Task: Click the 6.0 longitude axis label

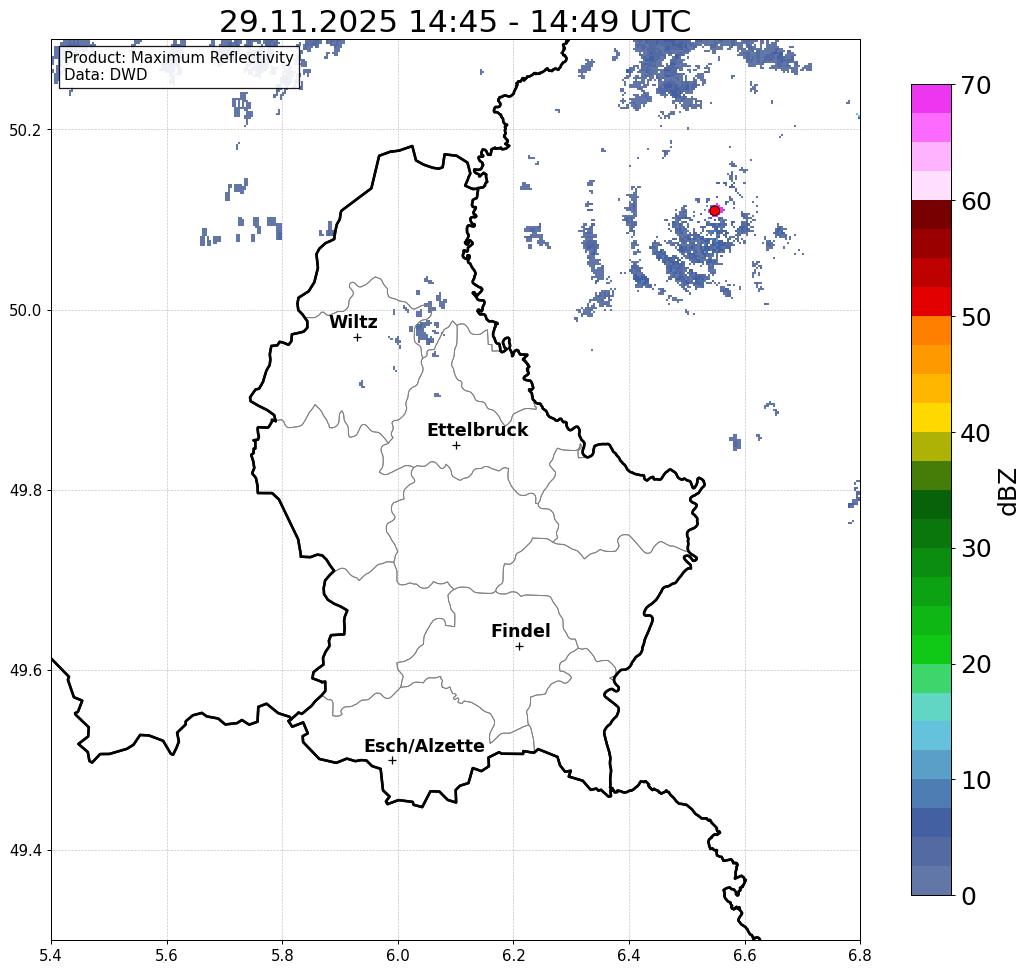Action: [x=398, y=955]
